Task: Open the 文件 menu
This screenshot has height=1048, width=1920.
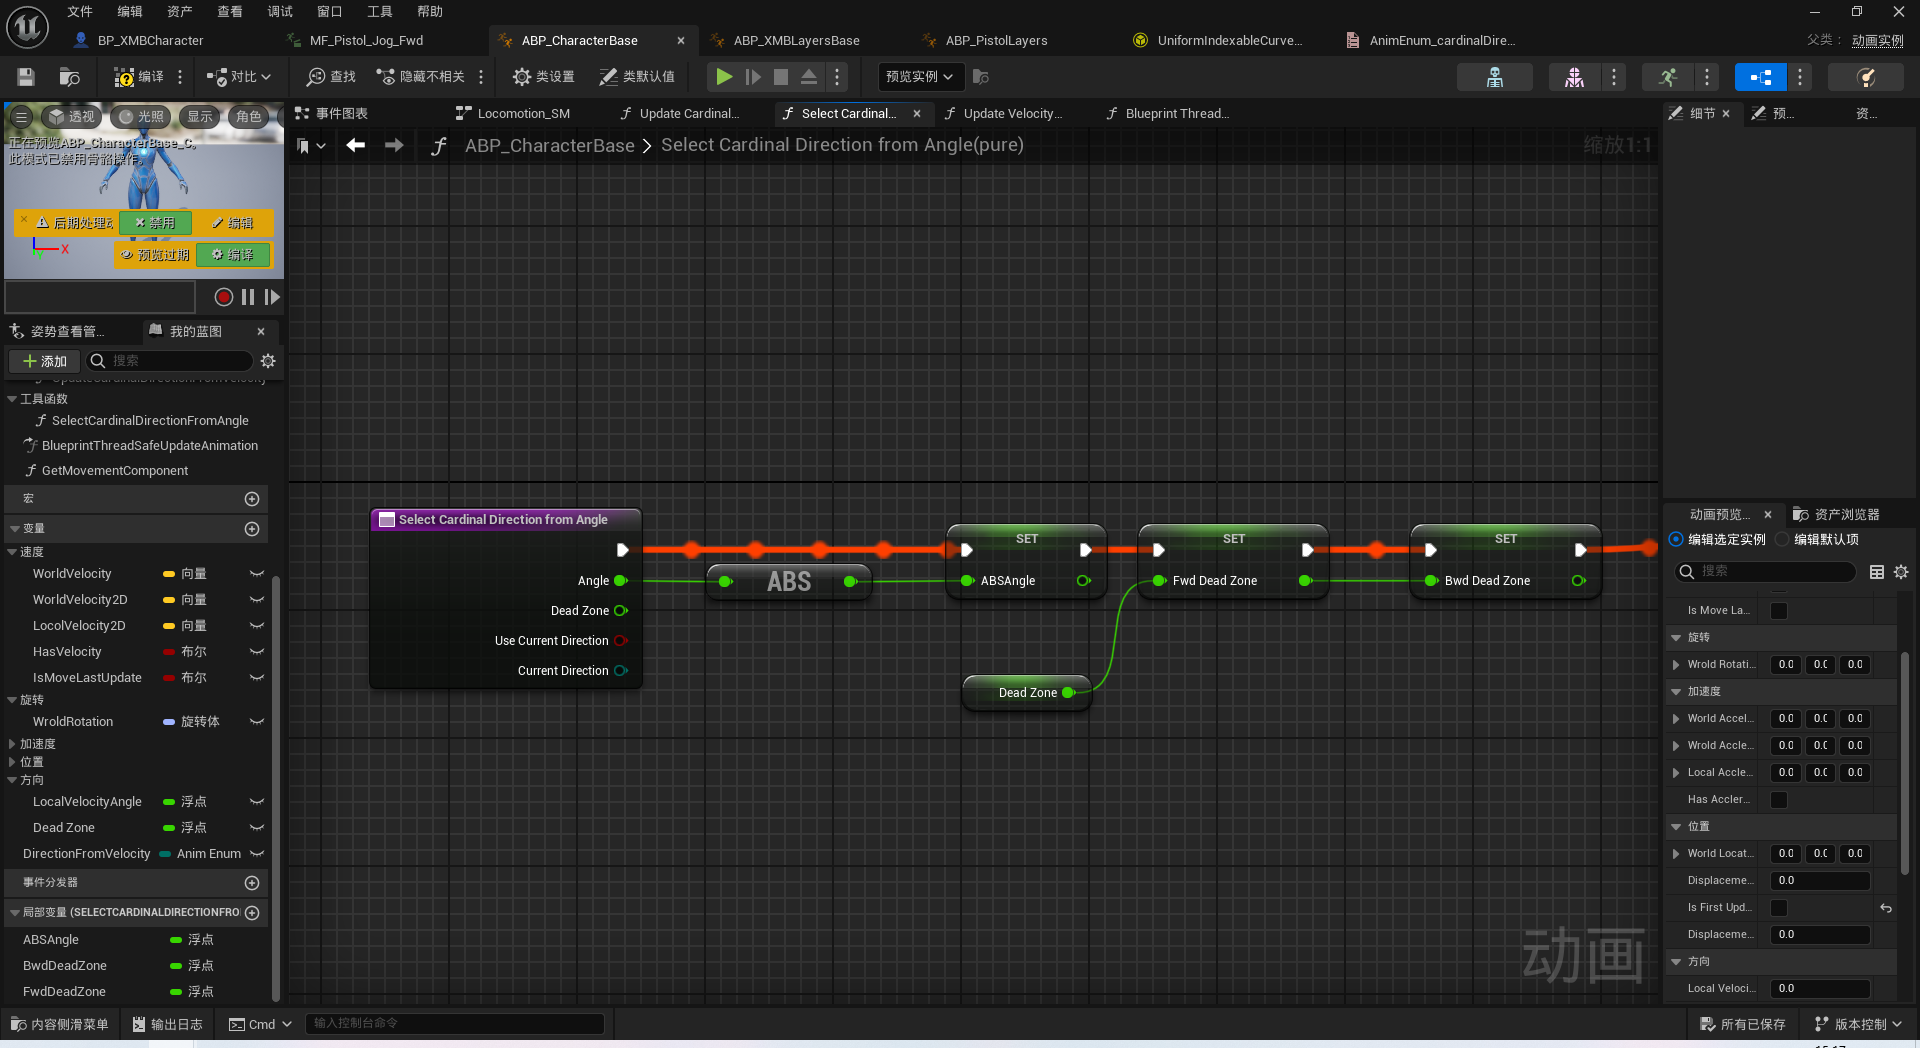Action: [80, 12]
